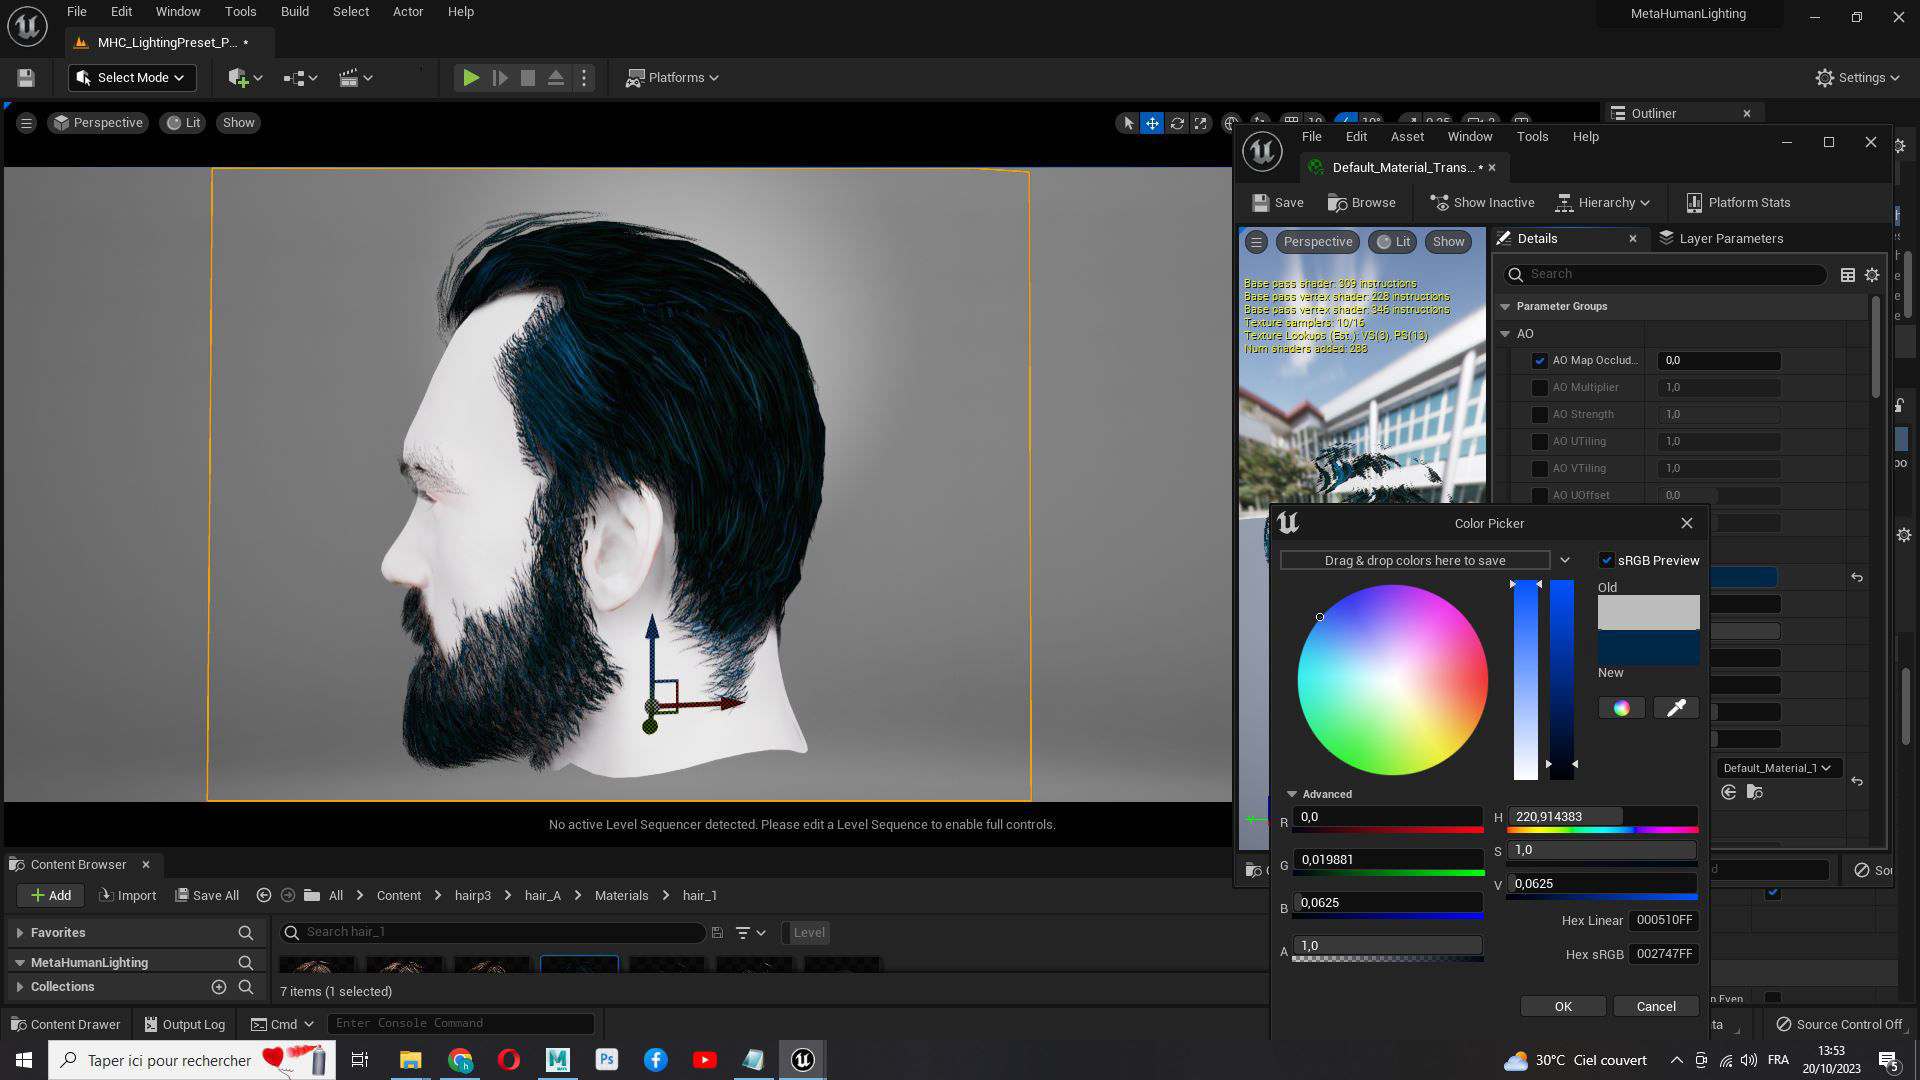Enable the AO UTiling checkbox

(1540, 442)
